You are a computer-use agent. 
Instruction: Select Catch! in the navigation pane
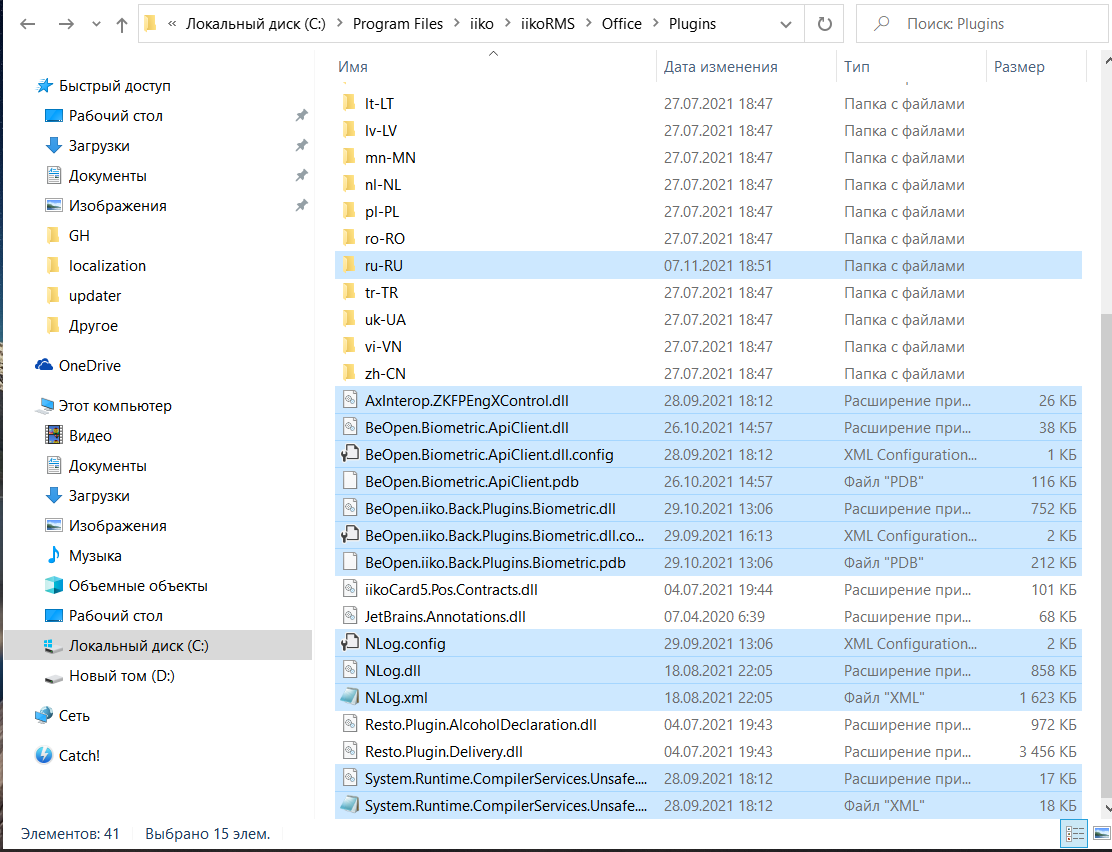[x=79, y=756]
